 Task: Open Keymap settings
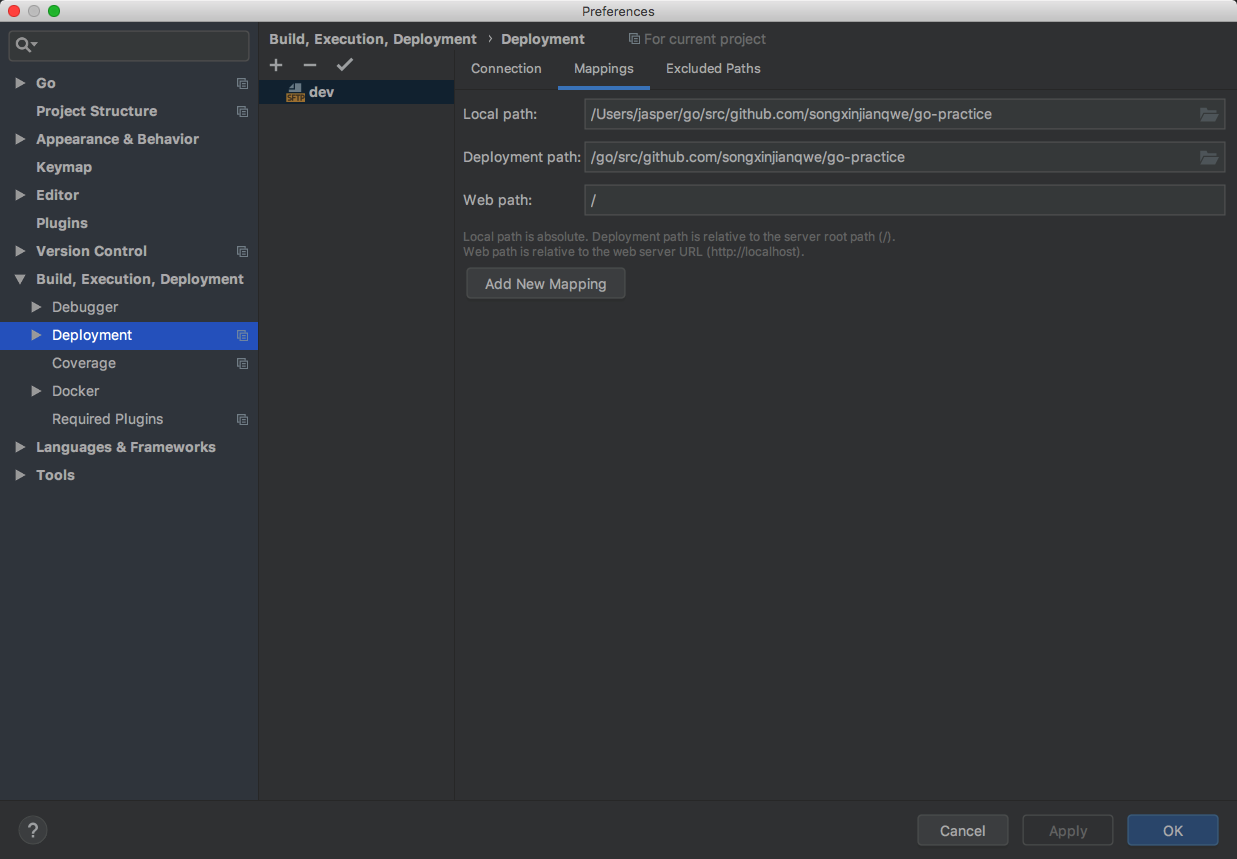64,167
